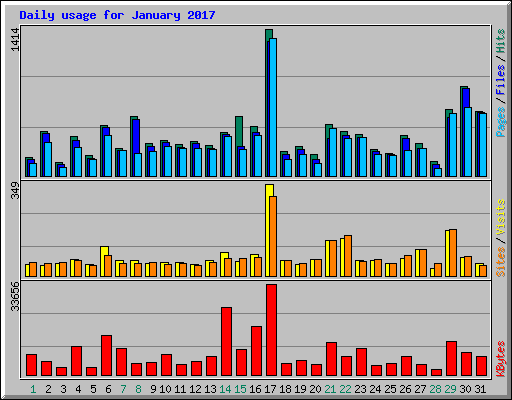This screenshot has height=400, width=512.
Task: Click the day 17 yellow visits bar
Action: (269, 230)
